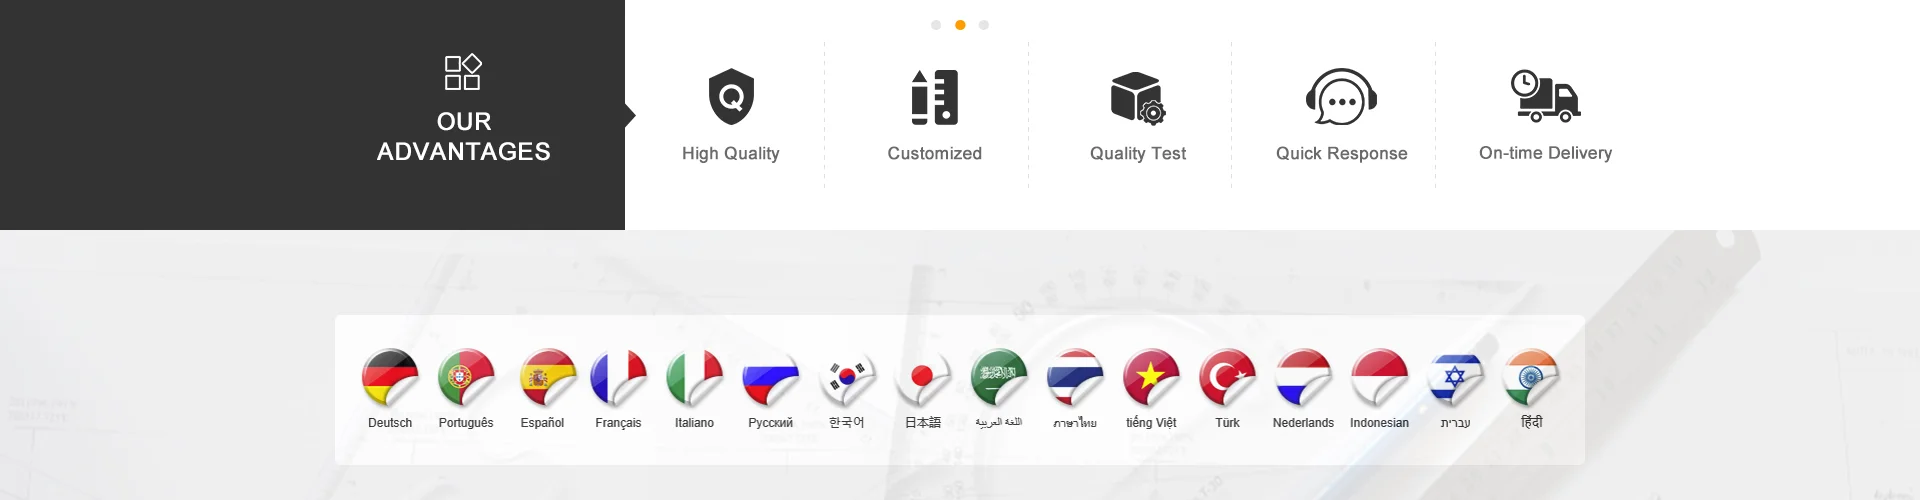Open the Nederlands language link
This screenshot has height=500, width=1920.
[x=1303, y=423]
